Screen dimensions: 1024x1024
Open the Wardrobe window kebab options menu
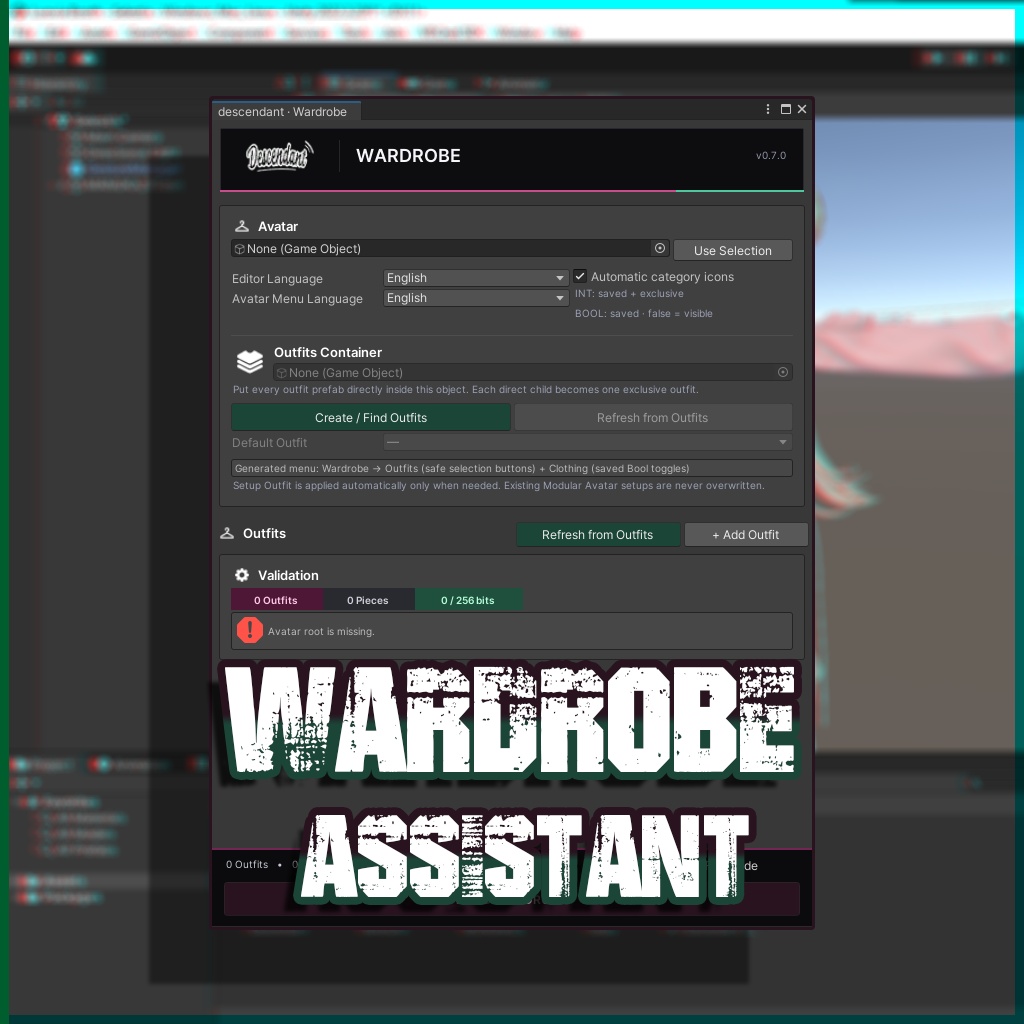point(767,109)
